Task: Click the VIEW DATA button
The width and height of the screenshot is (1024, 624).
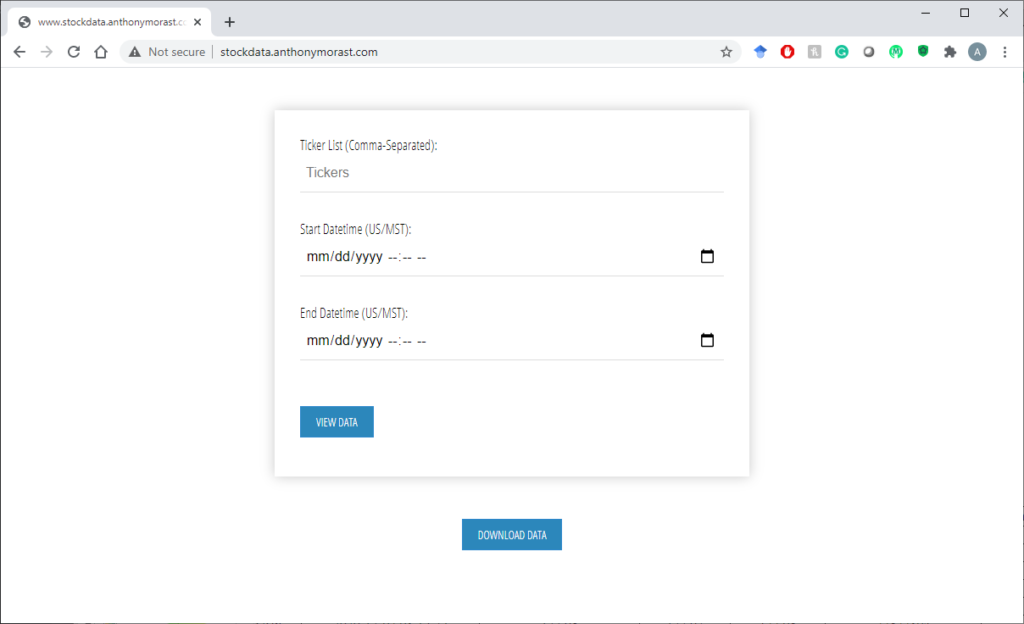Action: point(337,422)
